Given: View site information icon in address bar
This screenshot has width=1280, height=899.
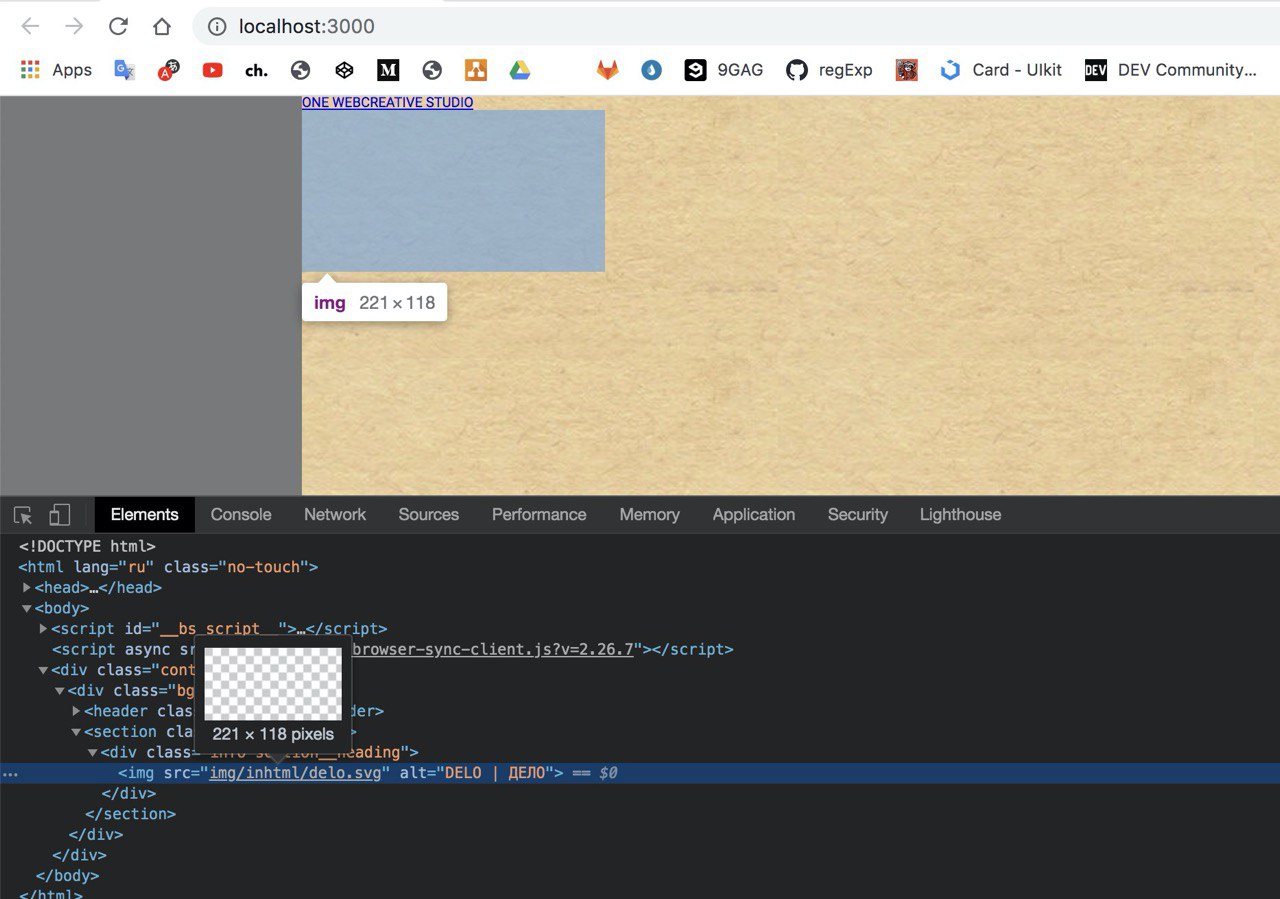Looking at the screenshot, I should click(x=217, y=27).
